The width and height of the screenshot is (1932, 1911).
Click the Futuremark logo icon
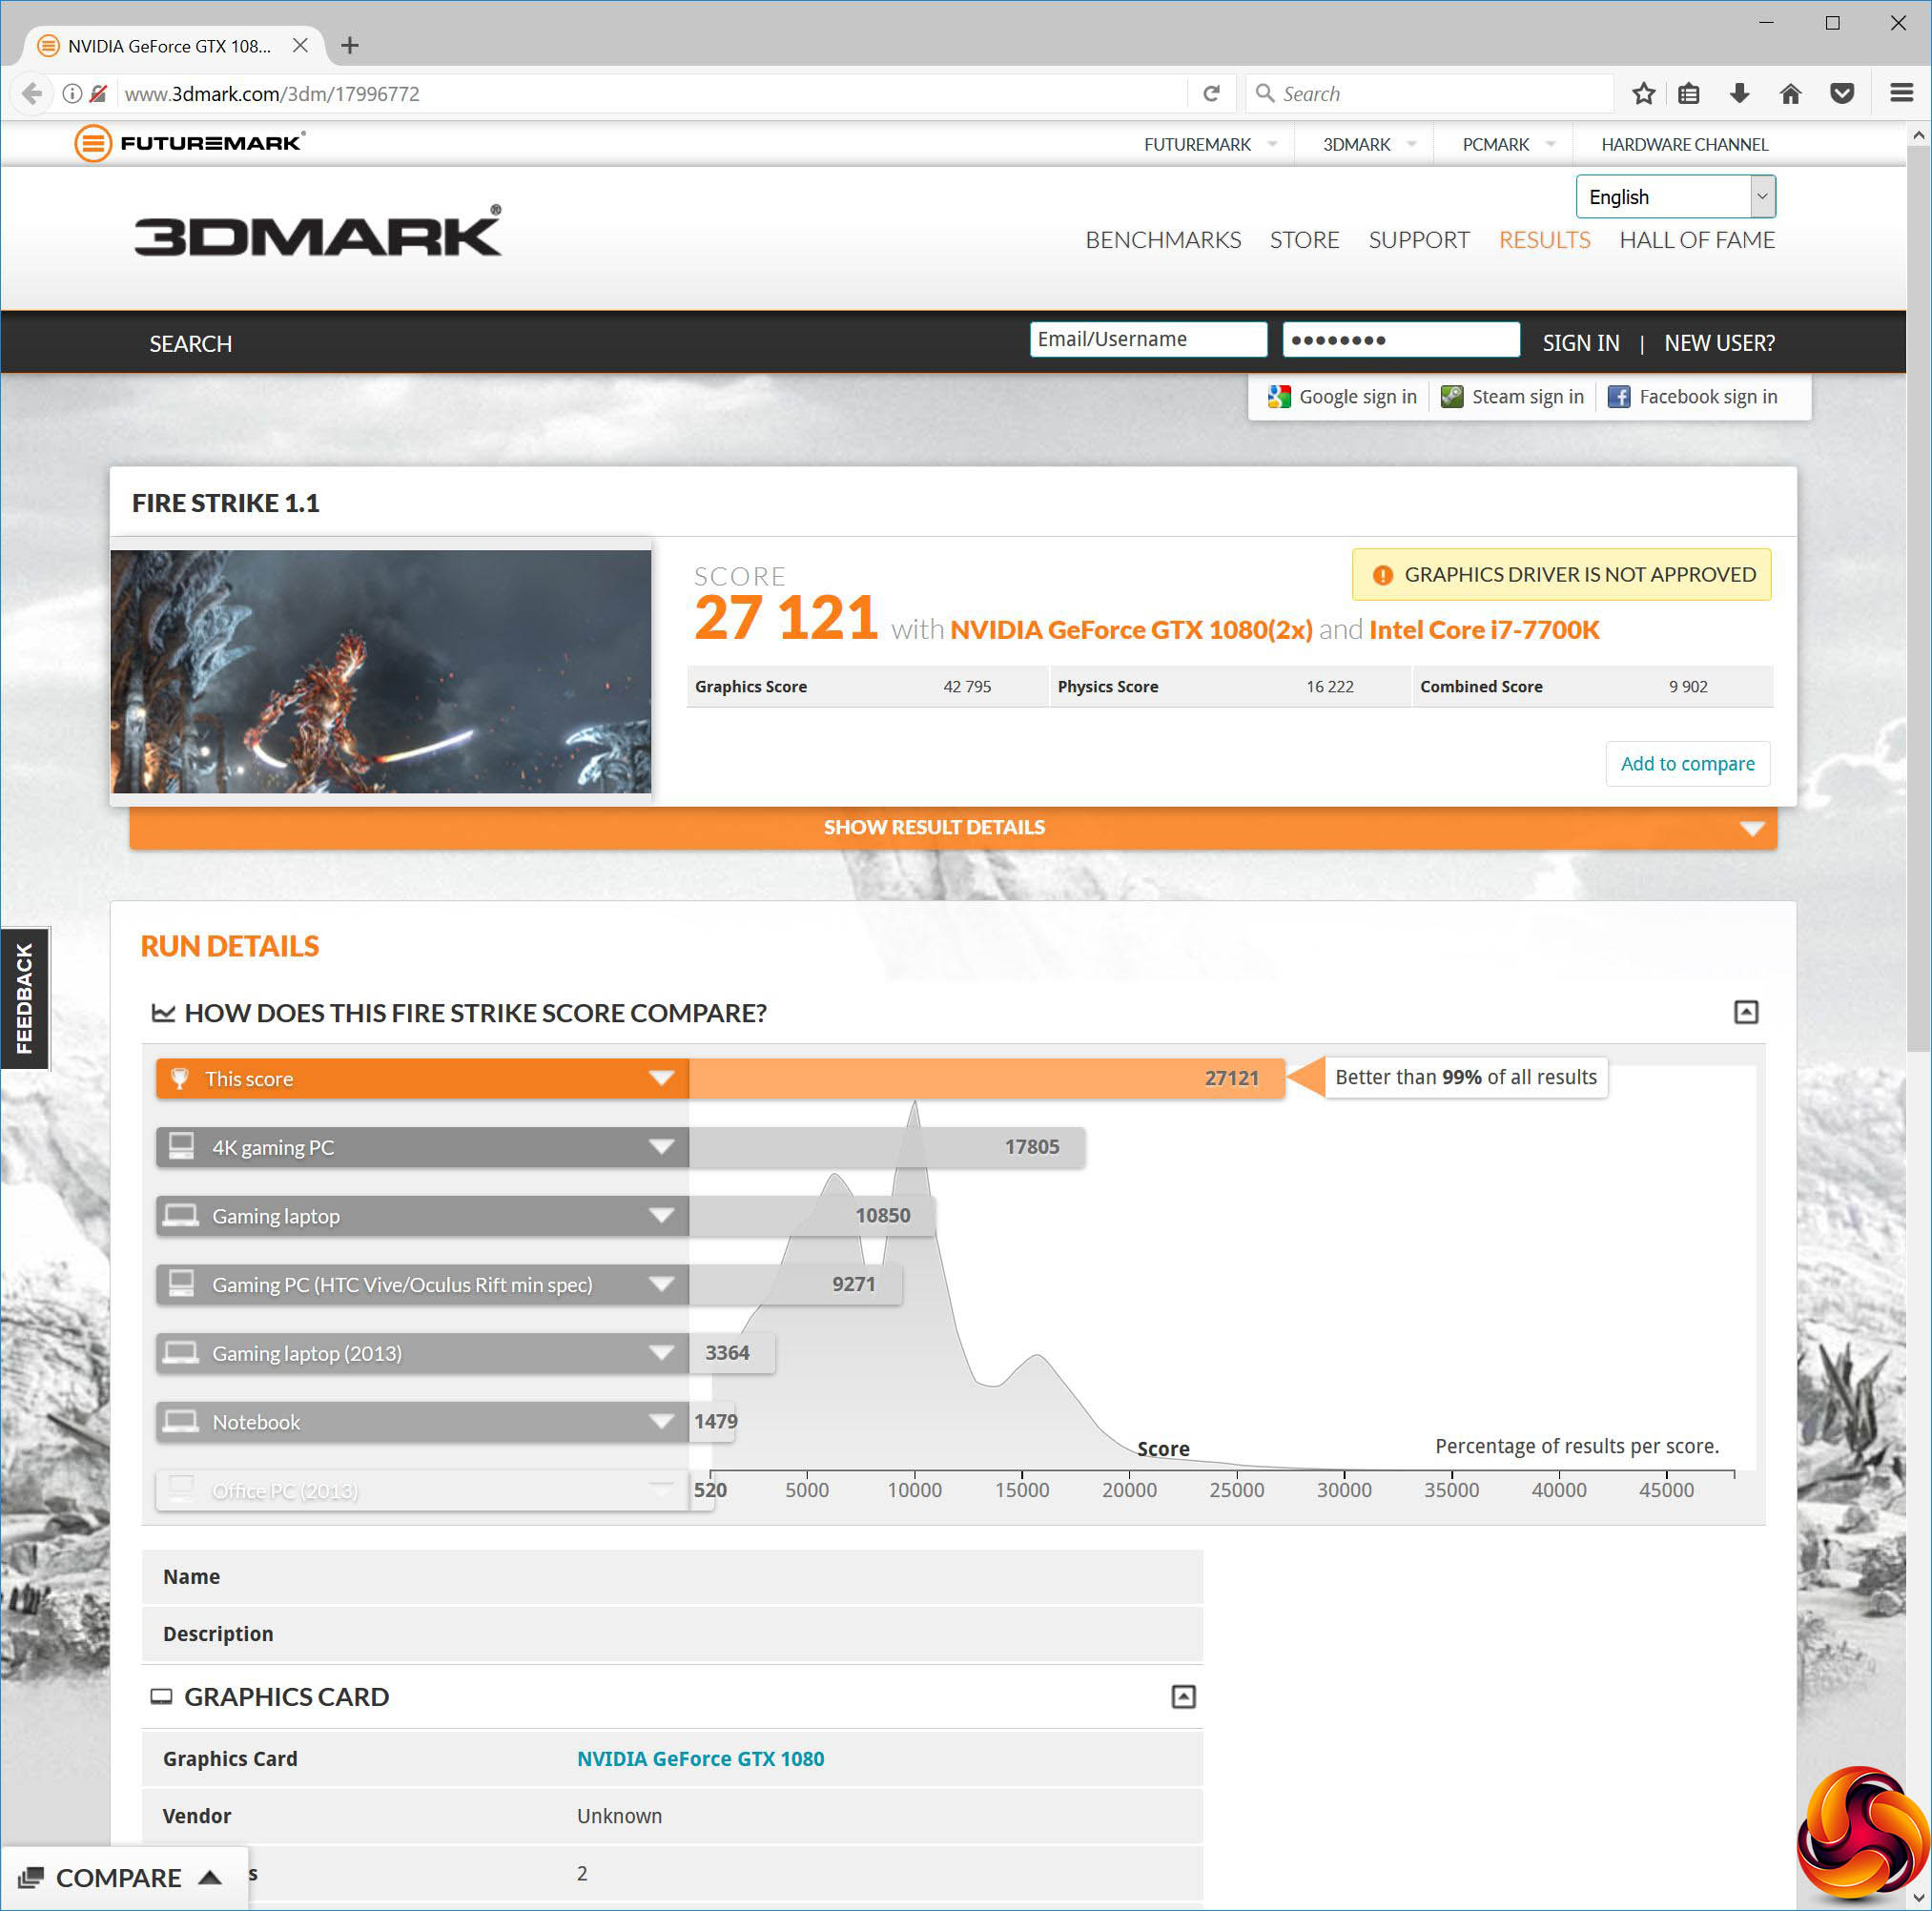coord(93,143)
